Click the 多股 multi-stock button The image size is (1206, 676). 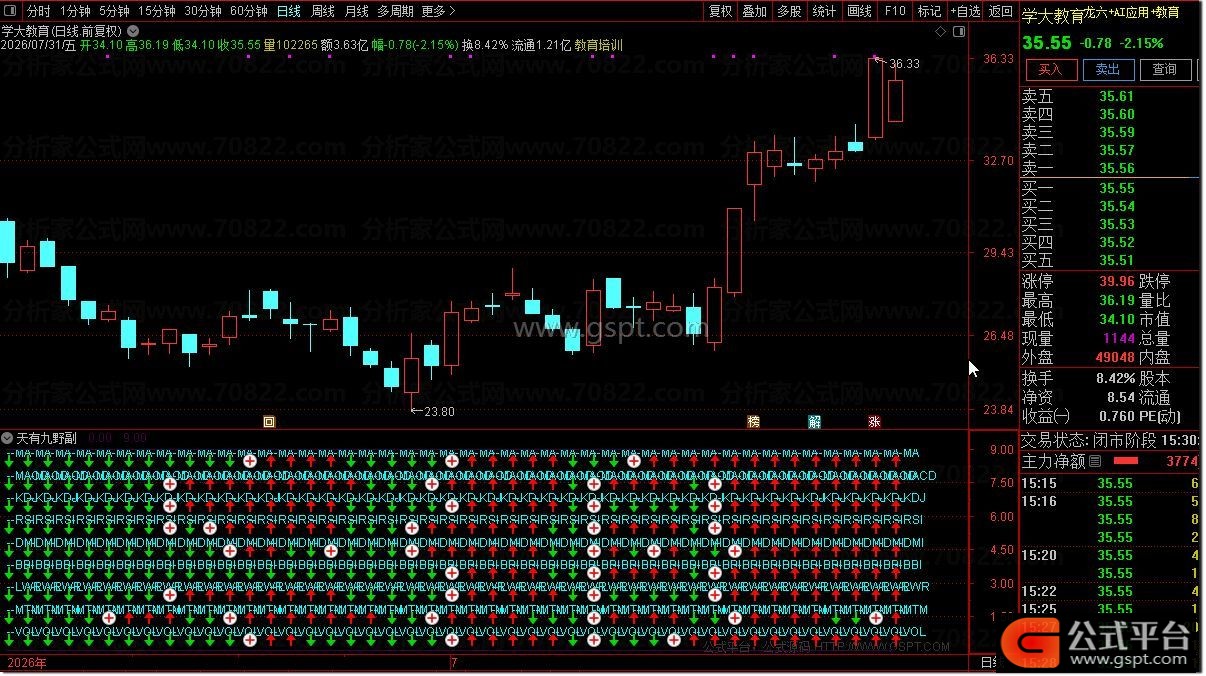coord(789,11)
